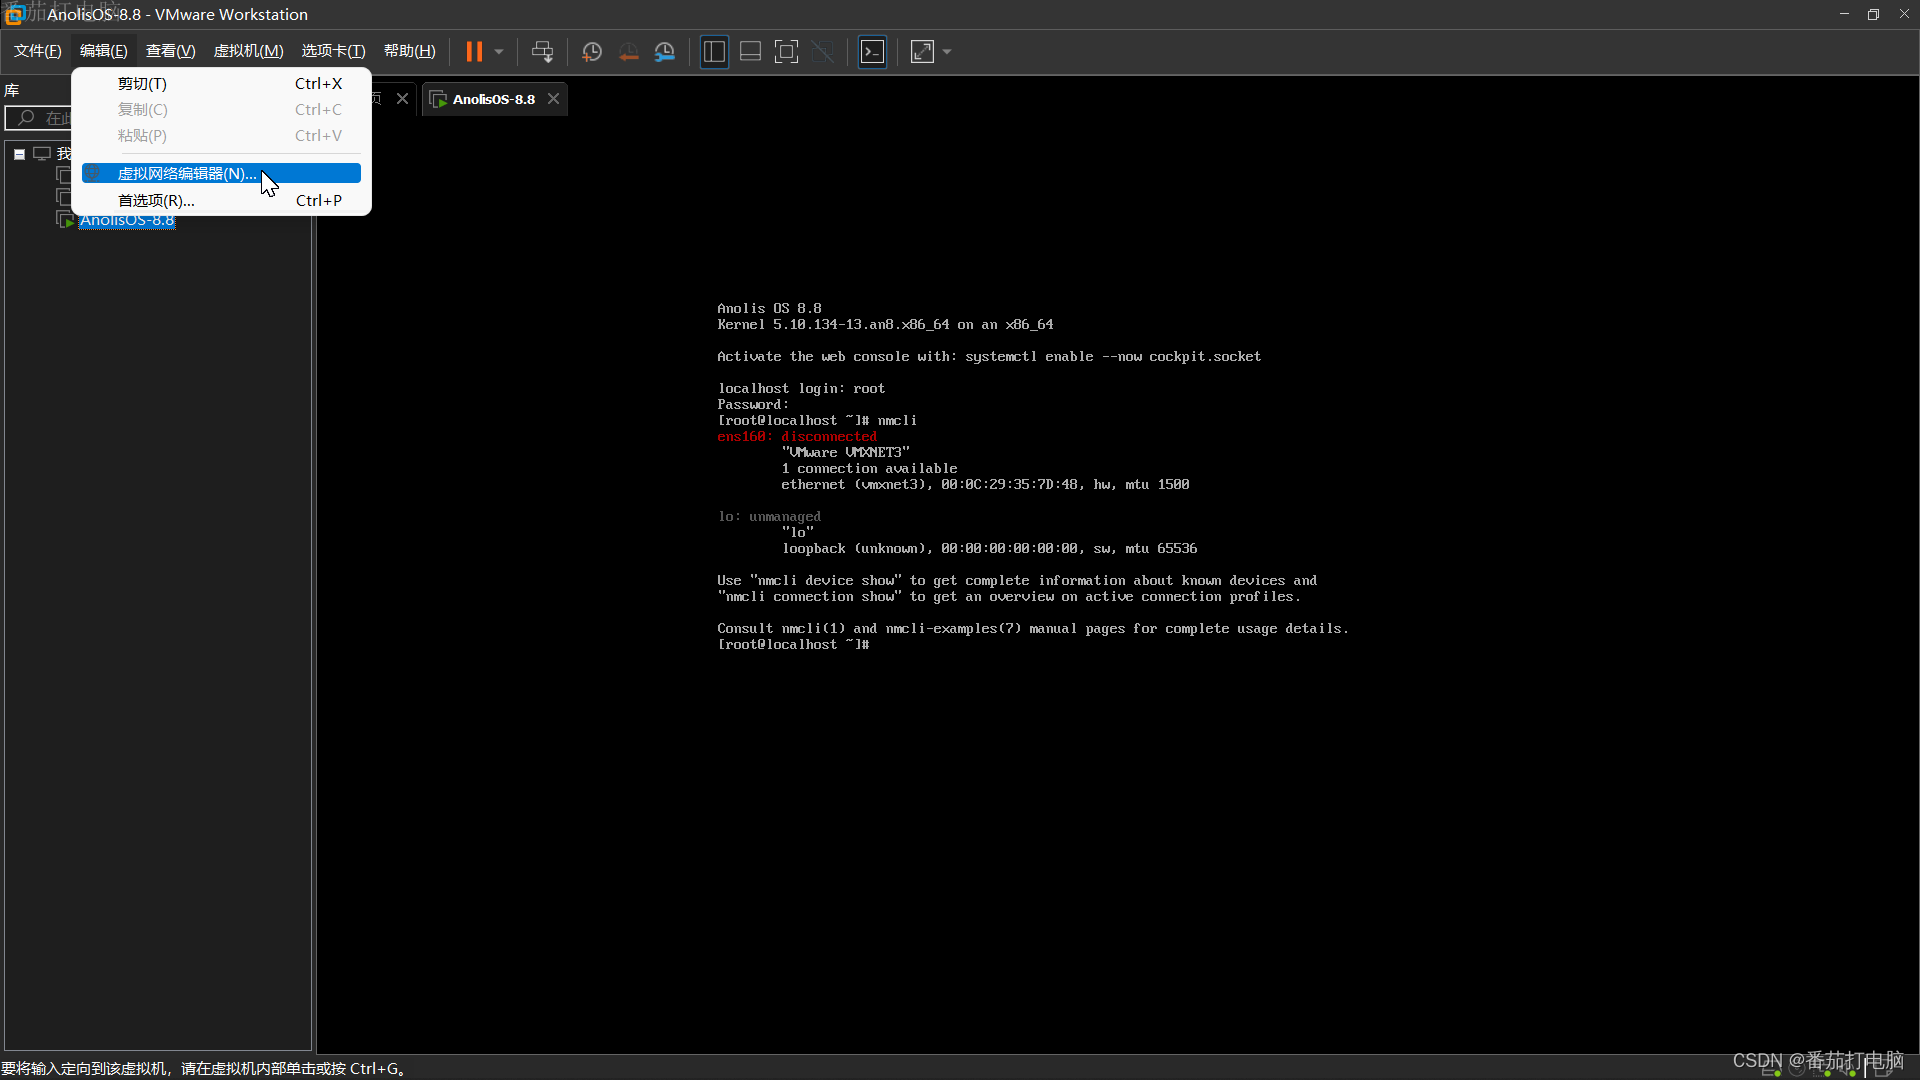This screenshot has height=1080, width=1920.
Task: Click the '库' library panel header
Action: click(x=12, y=90)
